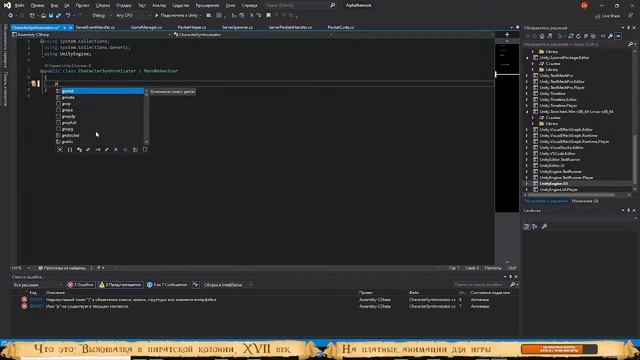
Task: Open the Окно menu
Action: point(230,5)
